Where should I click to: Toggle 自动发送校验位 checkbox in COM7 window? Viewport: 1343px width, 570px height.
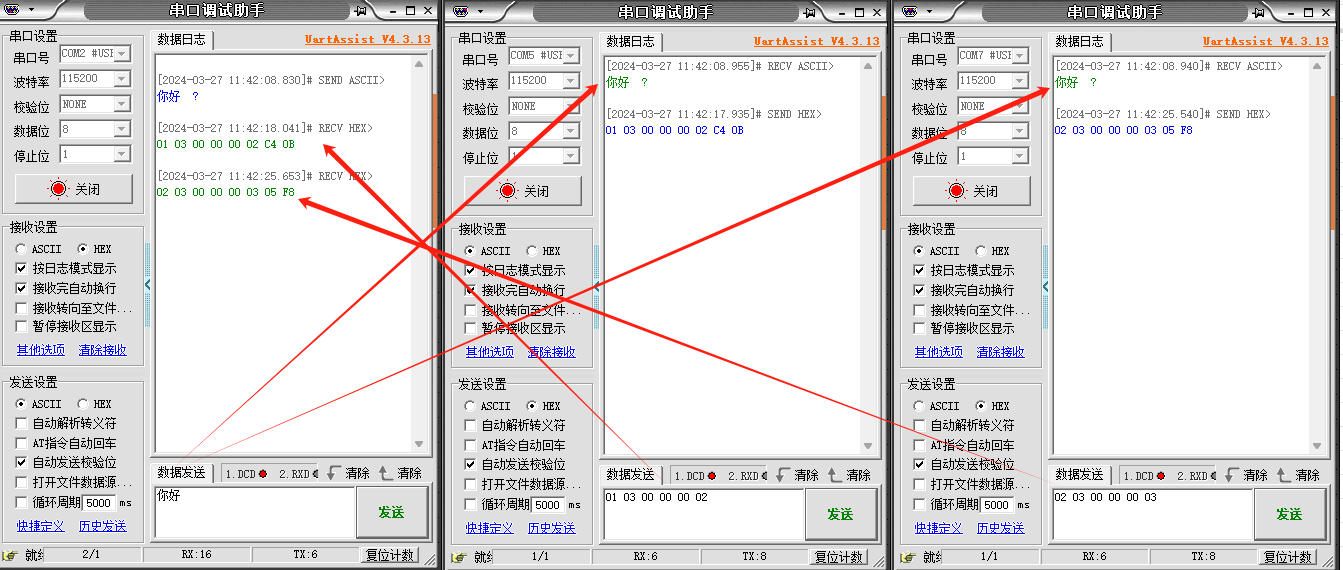(919, 465)
